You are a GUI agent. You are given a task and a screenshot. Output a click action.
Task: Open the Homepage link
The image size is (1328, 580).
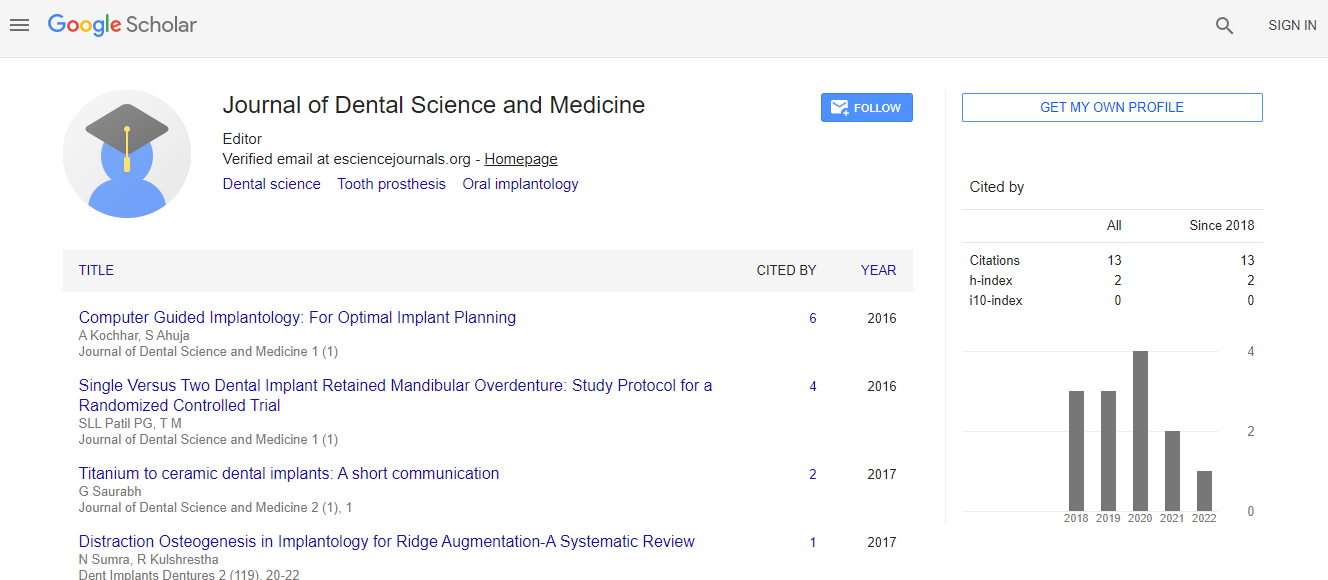click(x=521, y=159)
